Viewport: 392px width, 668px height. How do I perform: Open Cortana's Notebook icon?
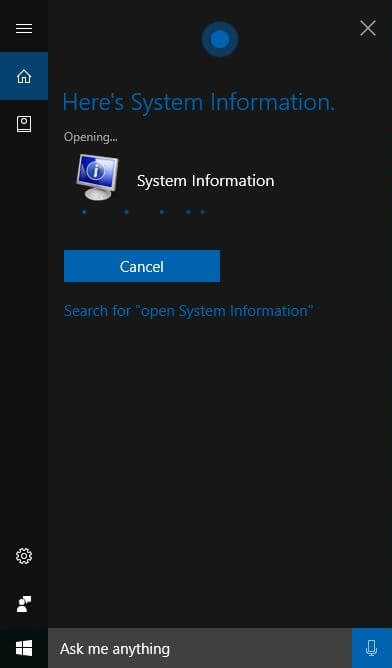(x=24, y=124)
